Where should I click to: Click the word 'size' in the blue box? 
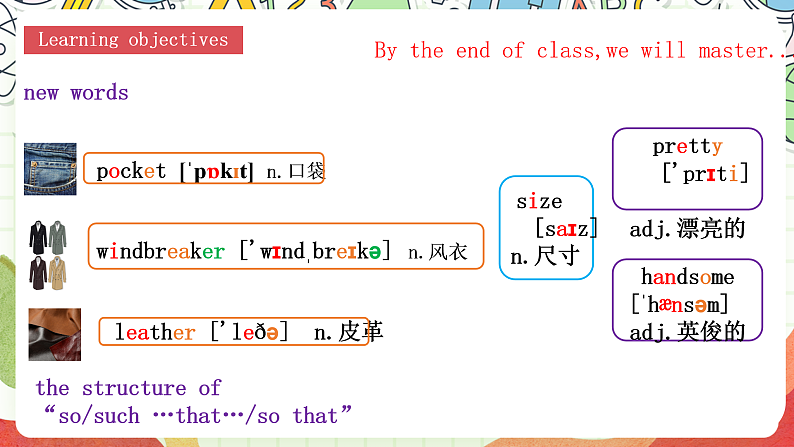pos(539,201)
